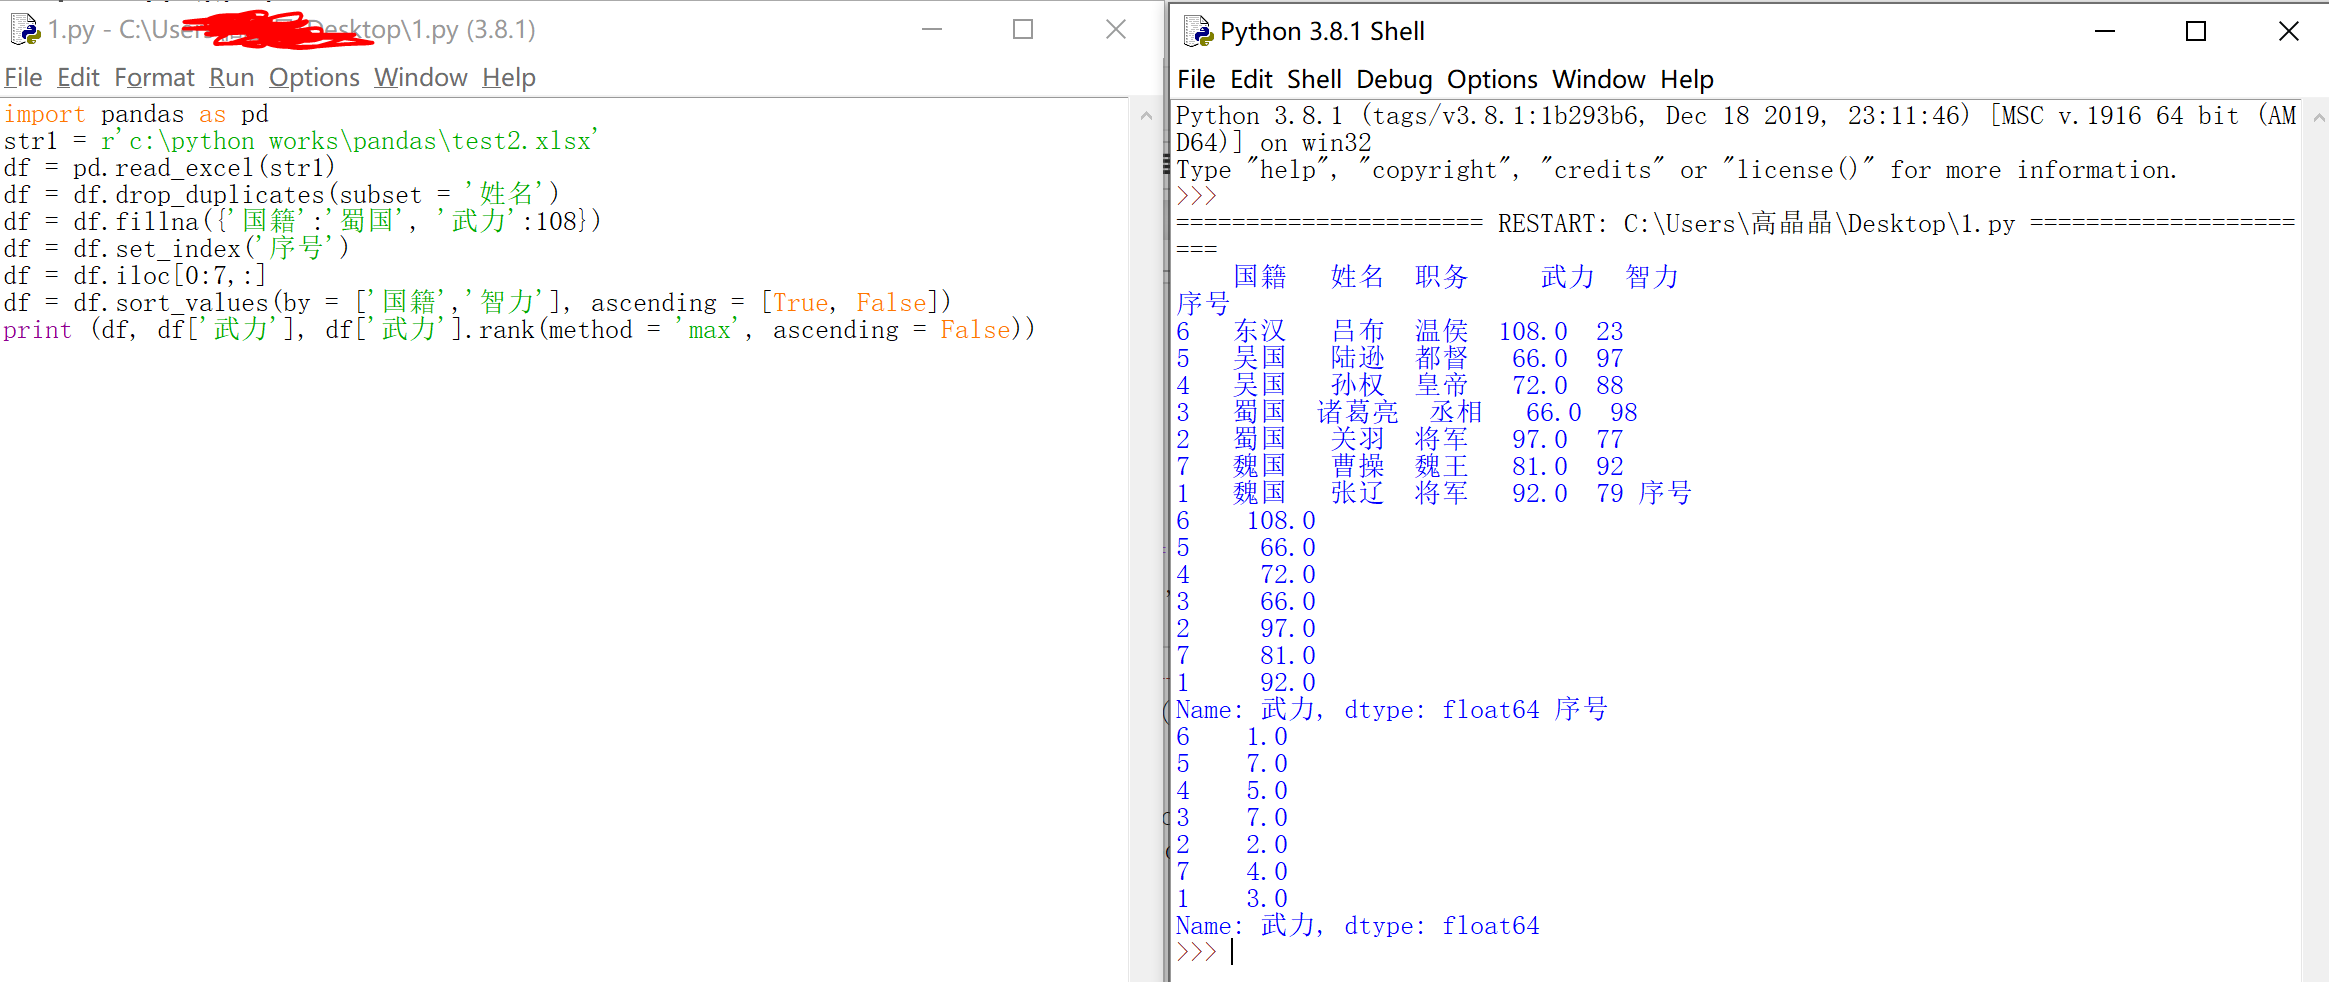Expand the editor's Help menu

tap(508, 78)
